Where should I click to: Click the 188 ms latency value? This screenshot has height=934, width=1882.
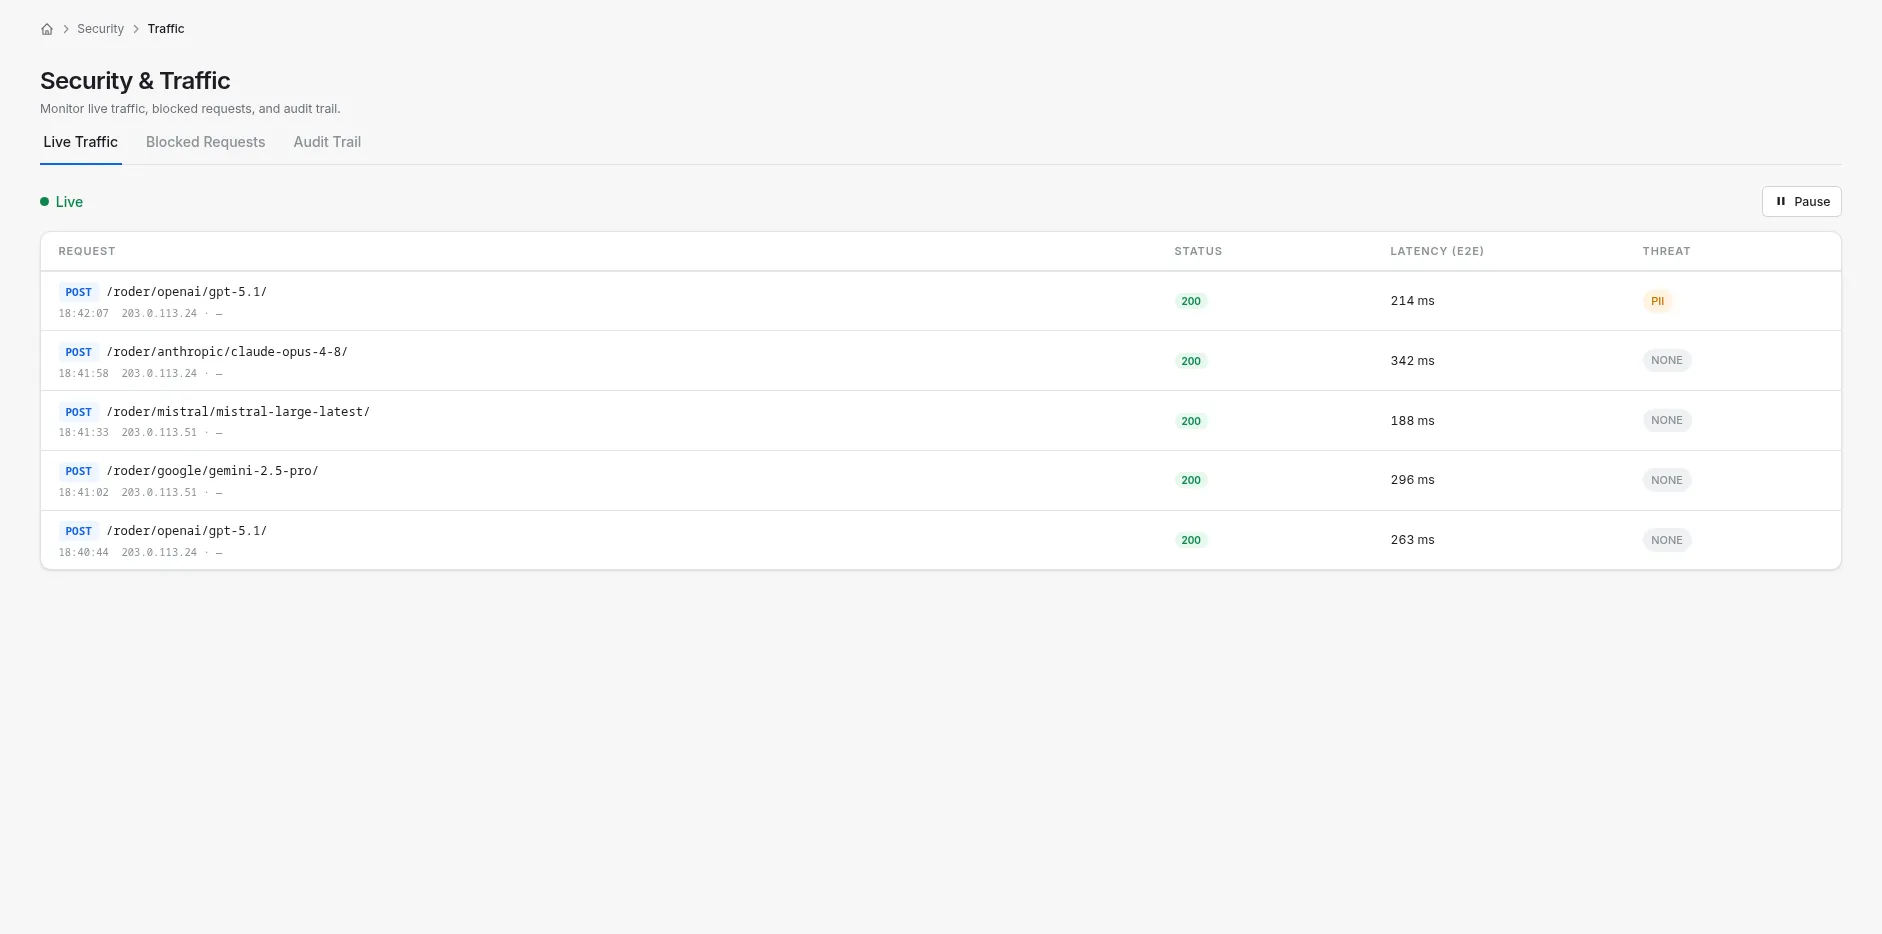pos(1412,421)
